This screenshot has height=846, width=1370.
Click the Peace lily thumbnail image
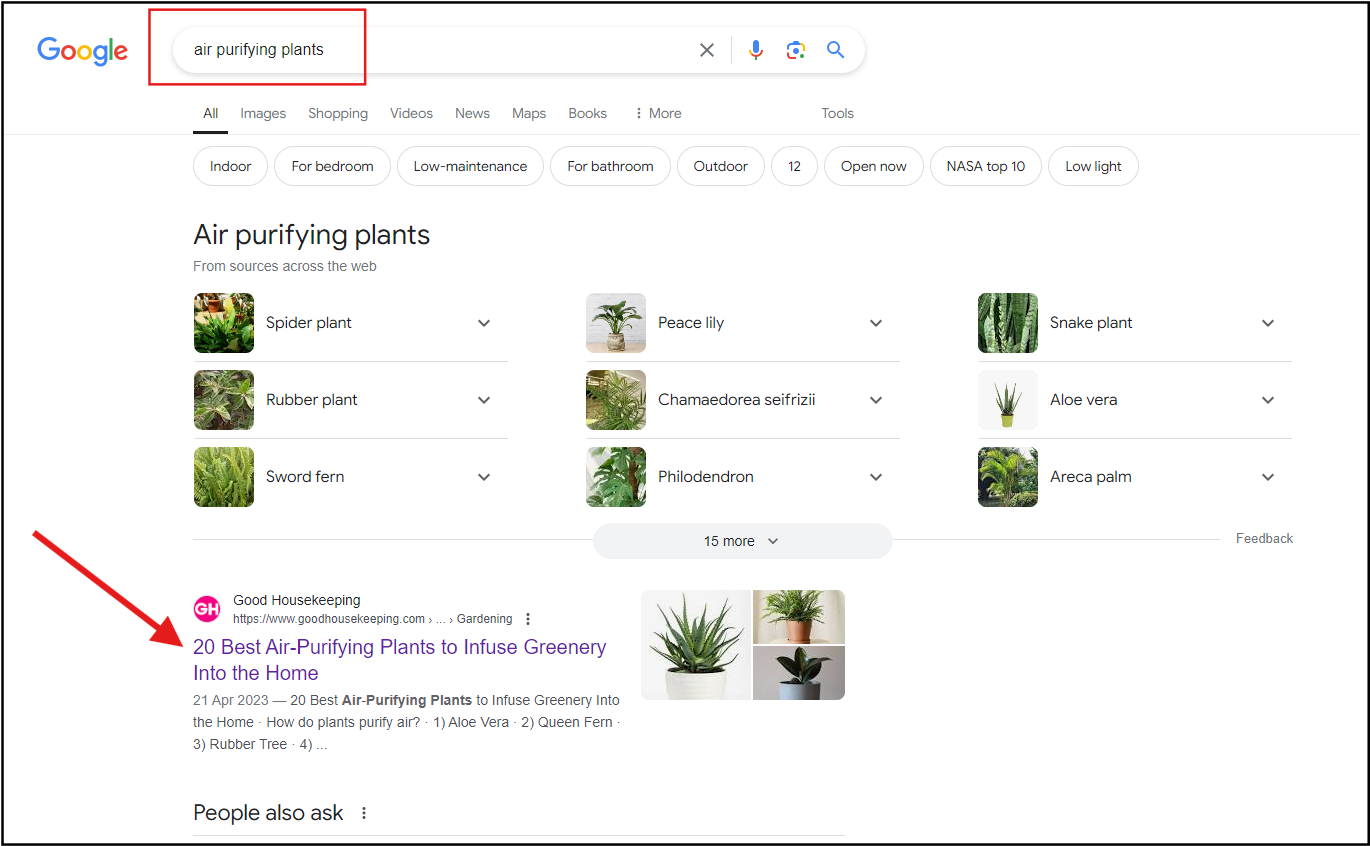[x=616, y=323]
